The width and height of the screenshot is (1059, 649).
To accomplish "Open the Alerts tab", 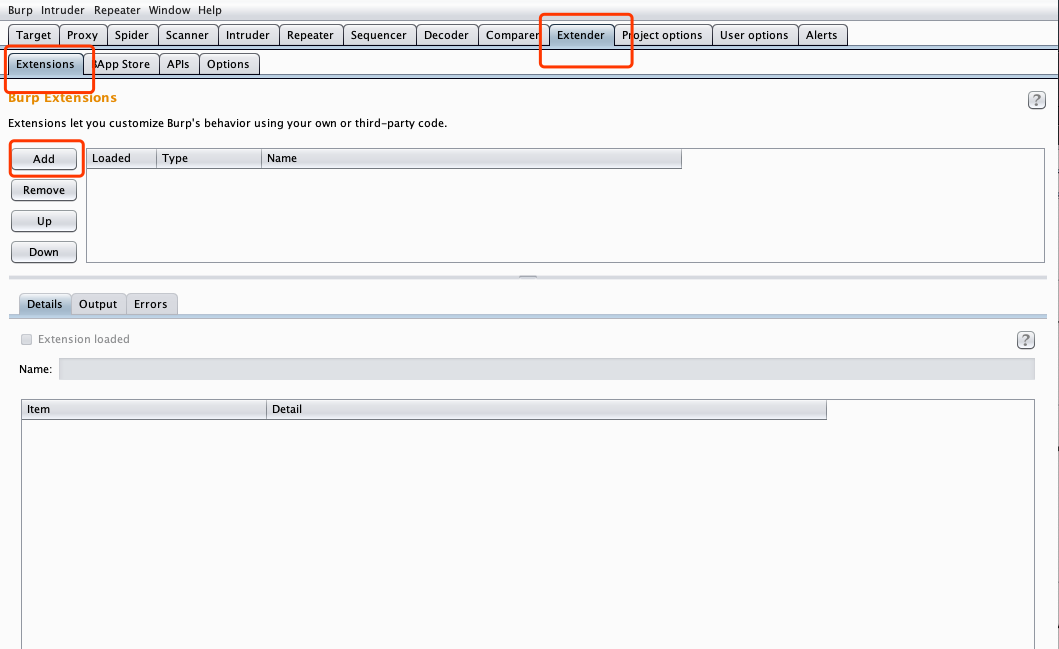I will point(821,35).
